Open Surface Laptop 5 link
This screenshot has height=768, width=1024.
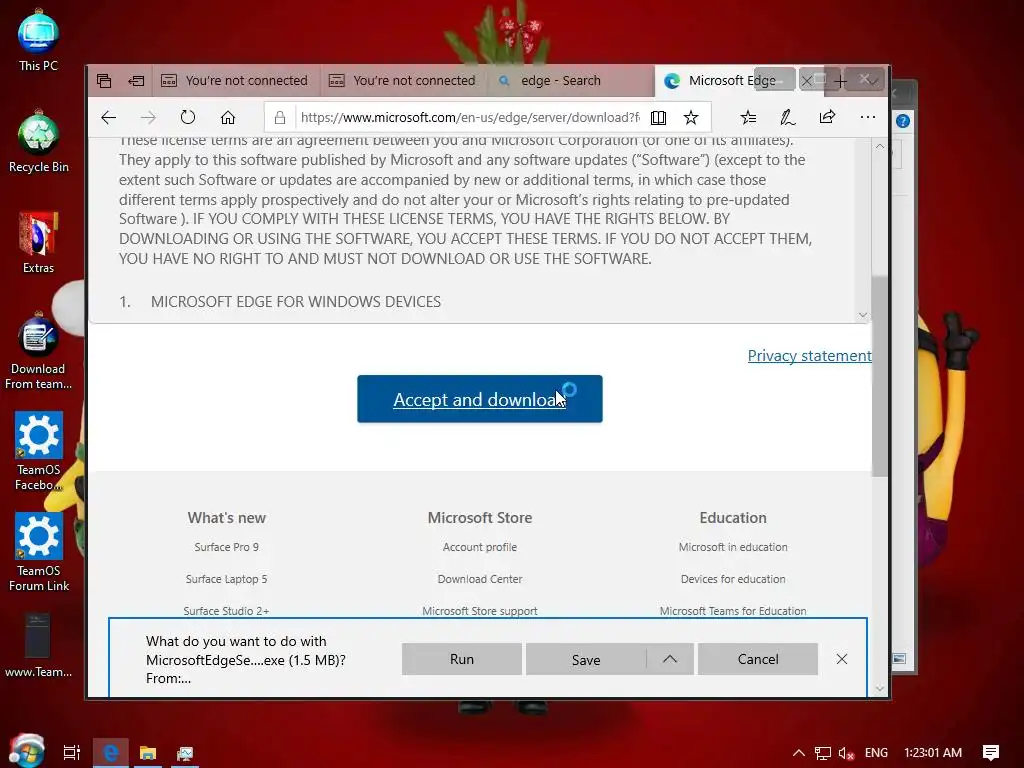point(227,579)
